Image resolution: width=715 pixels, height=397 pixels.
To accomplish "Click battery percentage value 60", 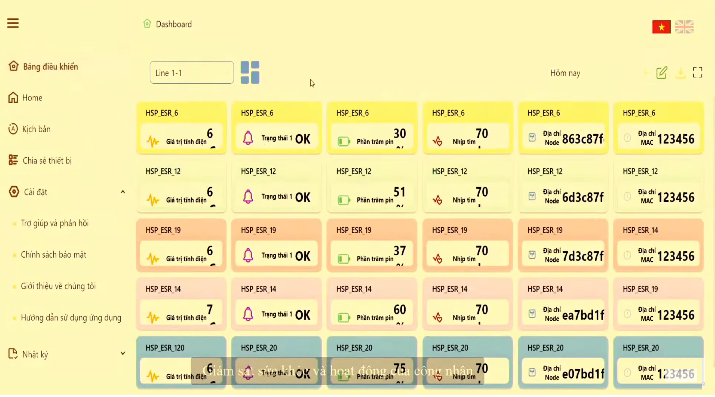I will [399, 309].
